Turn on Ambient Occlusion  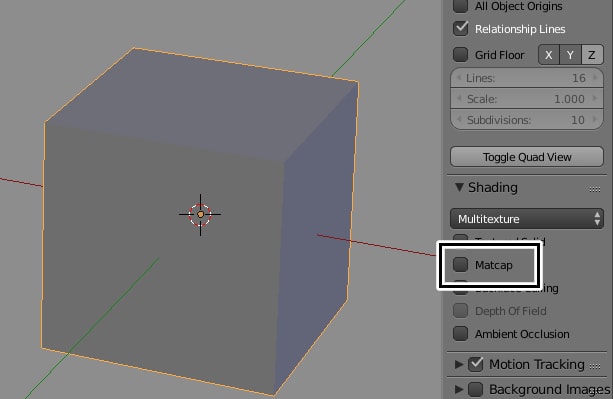tap(461, 334)
